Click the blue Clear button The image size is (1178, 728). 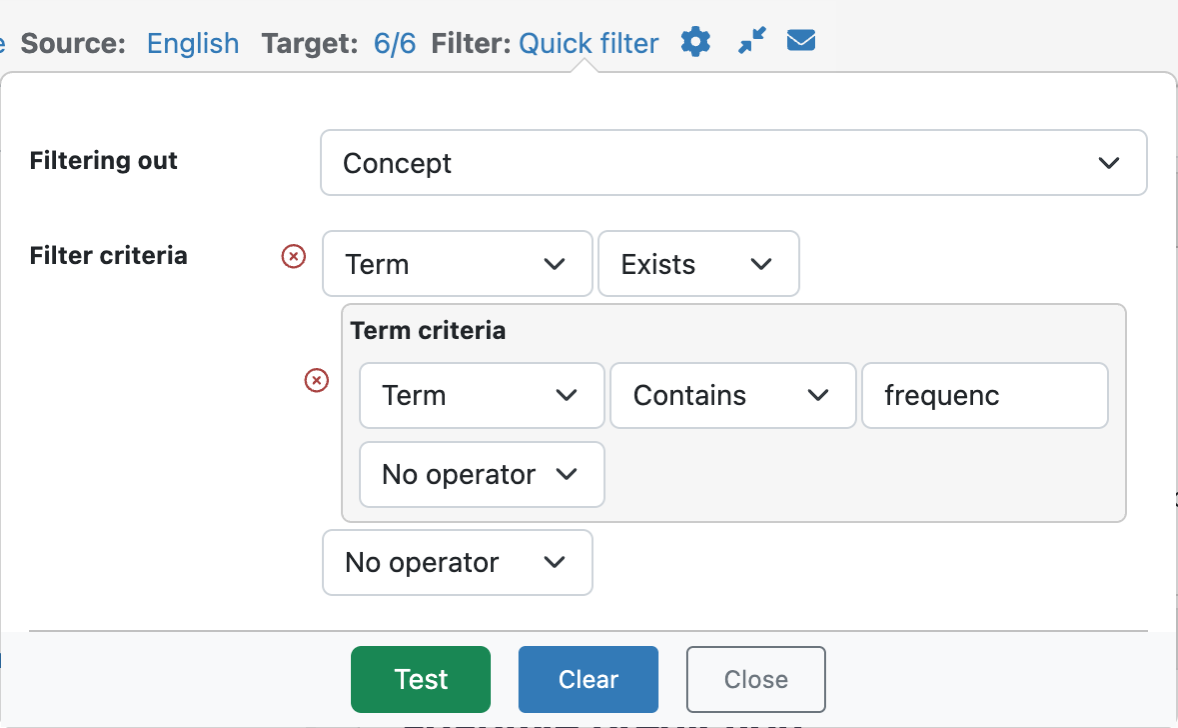pos(588,679)
